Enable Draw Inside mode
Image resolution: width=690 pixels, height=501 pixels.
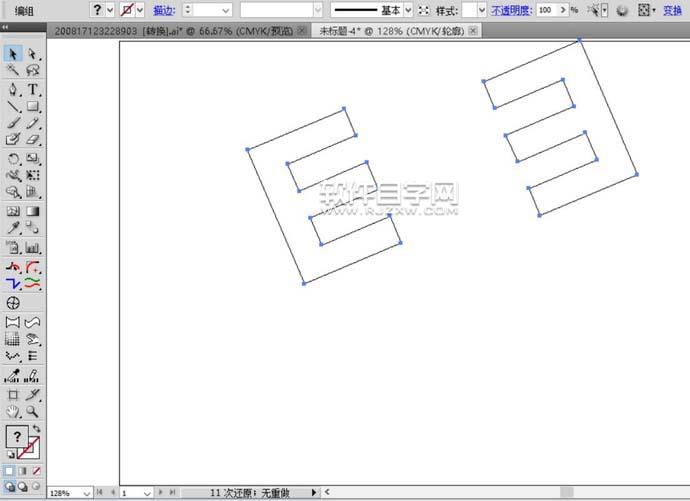[37, 486]
